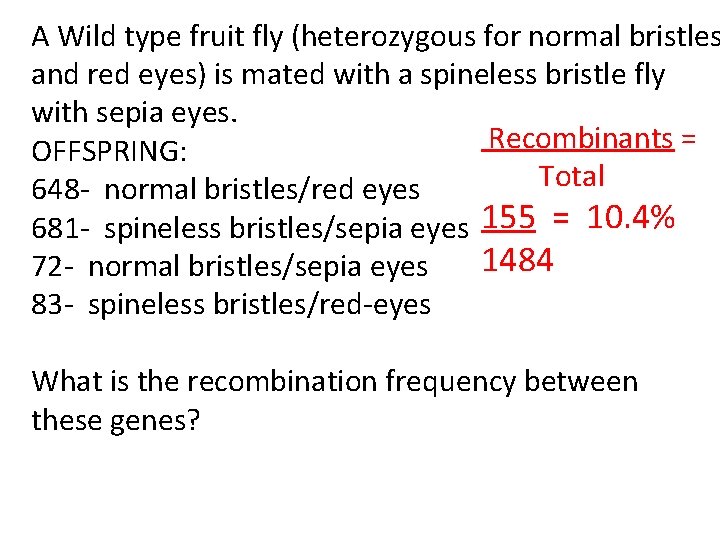
Task: Click the denominator 1484
Action: [517, 261]
